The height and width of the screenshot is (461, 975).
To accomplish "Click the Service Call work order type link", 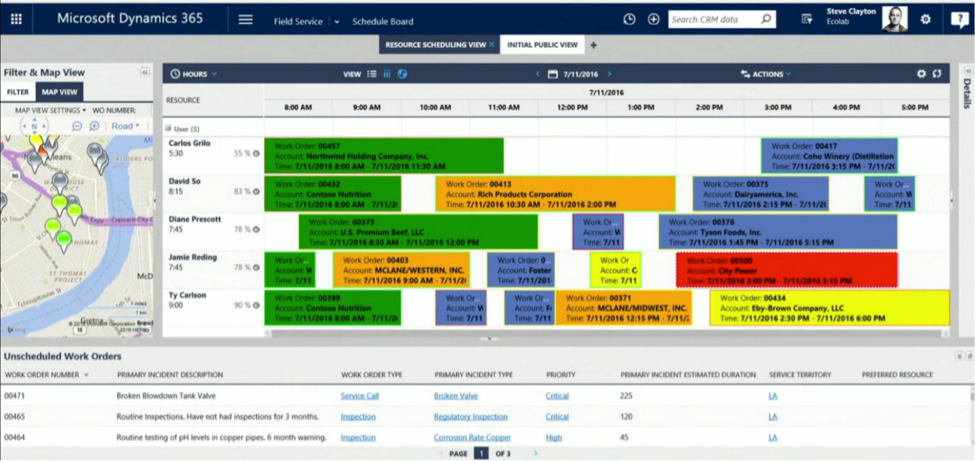I will click(359, 396).
